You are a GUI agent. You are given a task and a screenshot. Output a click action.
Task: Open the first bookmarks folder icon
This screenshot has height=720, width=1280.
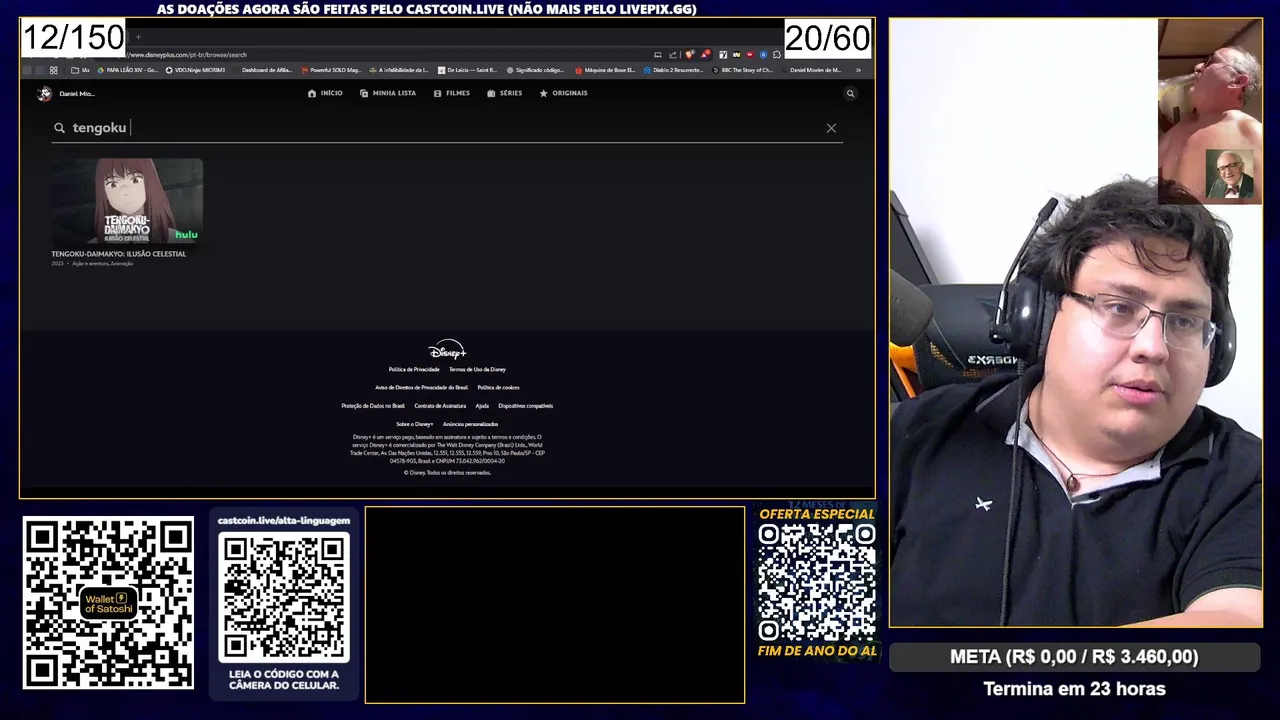[x=80, y=70]
